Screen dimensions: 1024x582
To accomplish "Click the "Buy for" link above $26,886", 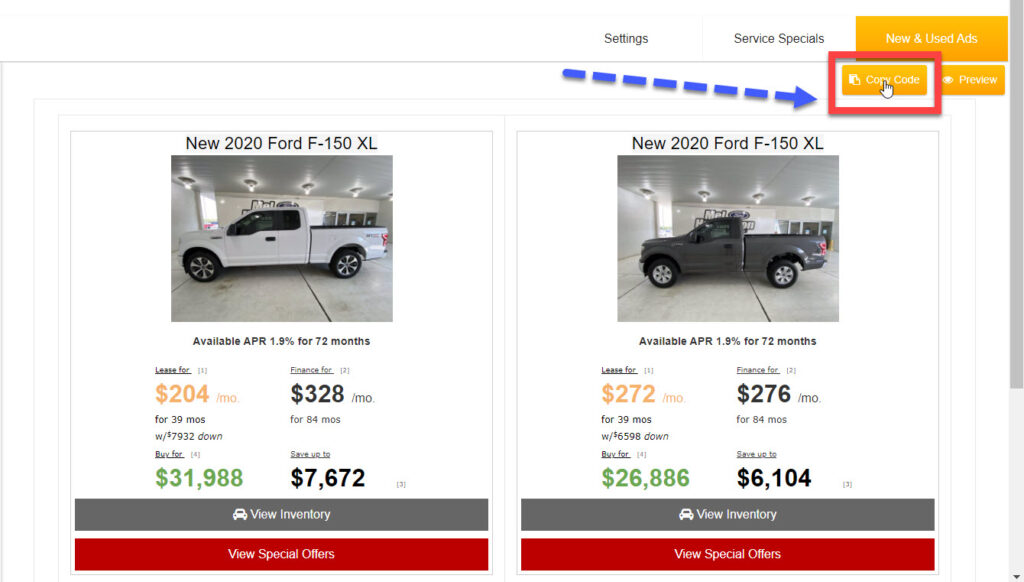I will [615, 454].
